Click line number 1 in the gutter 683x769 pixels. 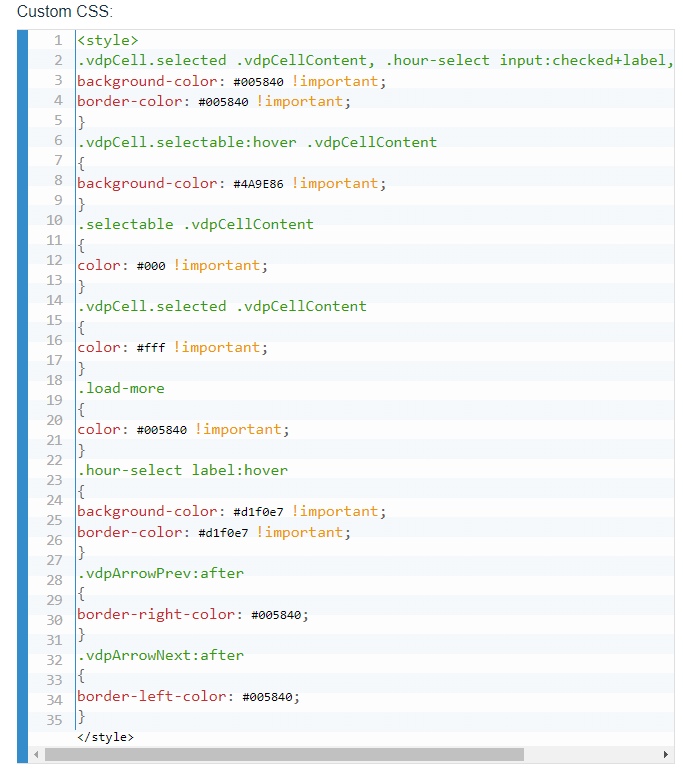(x=58, y=40)
